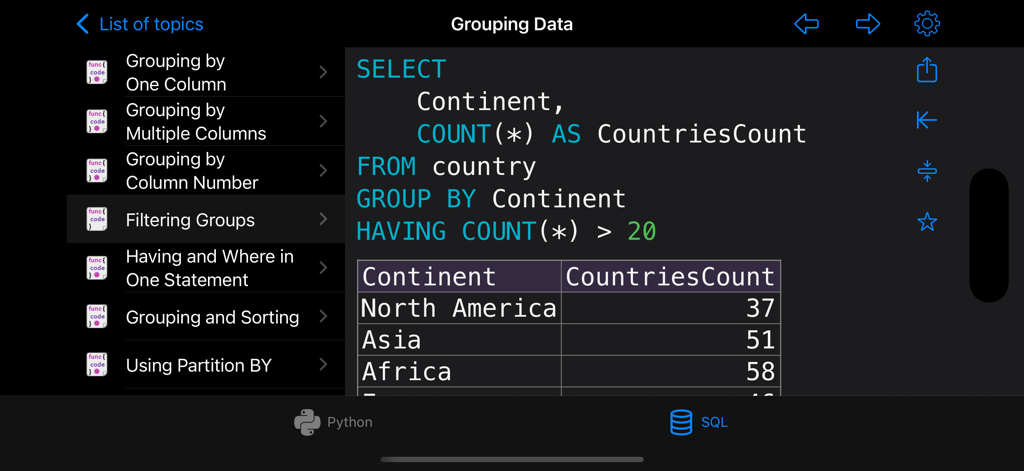Tap chevron next to Grouping by Multiple Columns
This screenshot has height=471, width=1024.
pos(323,122)
